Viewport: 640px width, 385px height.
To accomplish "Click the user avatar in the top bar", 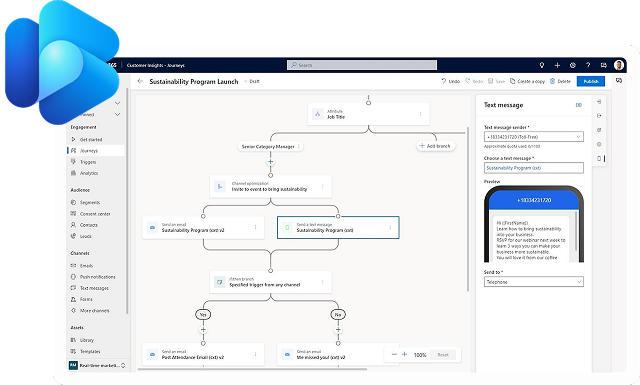I will pyautogui.click(x=619, y=65).
